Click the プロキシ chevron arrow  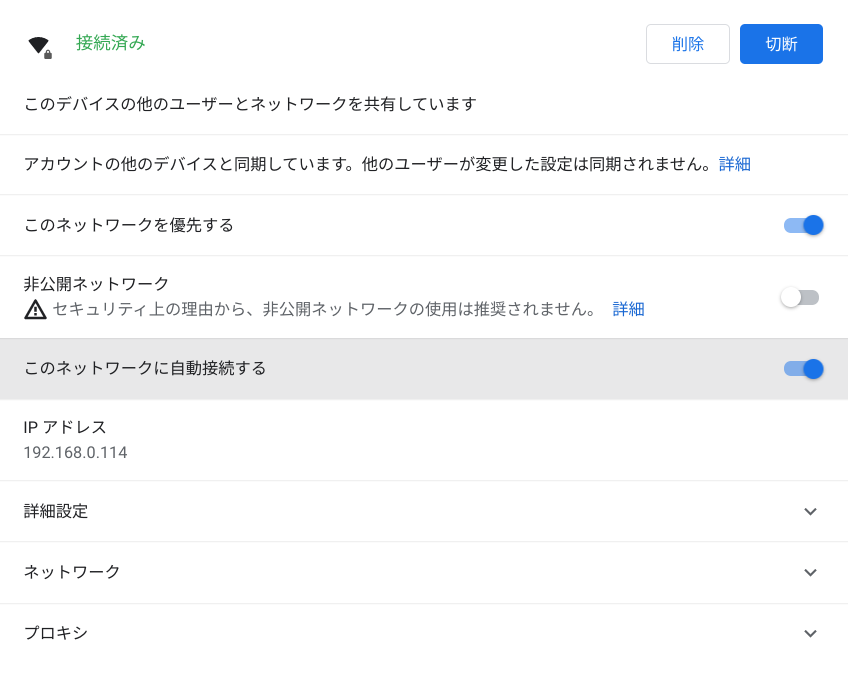coord(810,633)
